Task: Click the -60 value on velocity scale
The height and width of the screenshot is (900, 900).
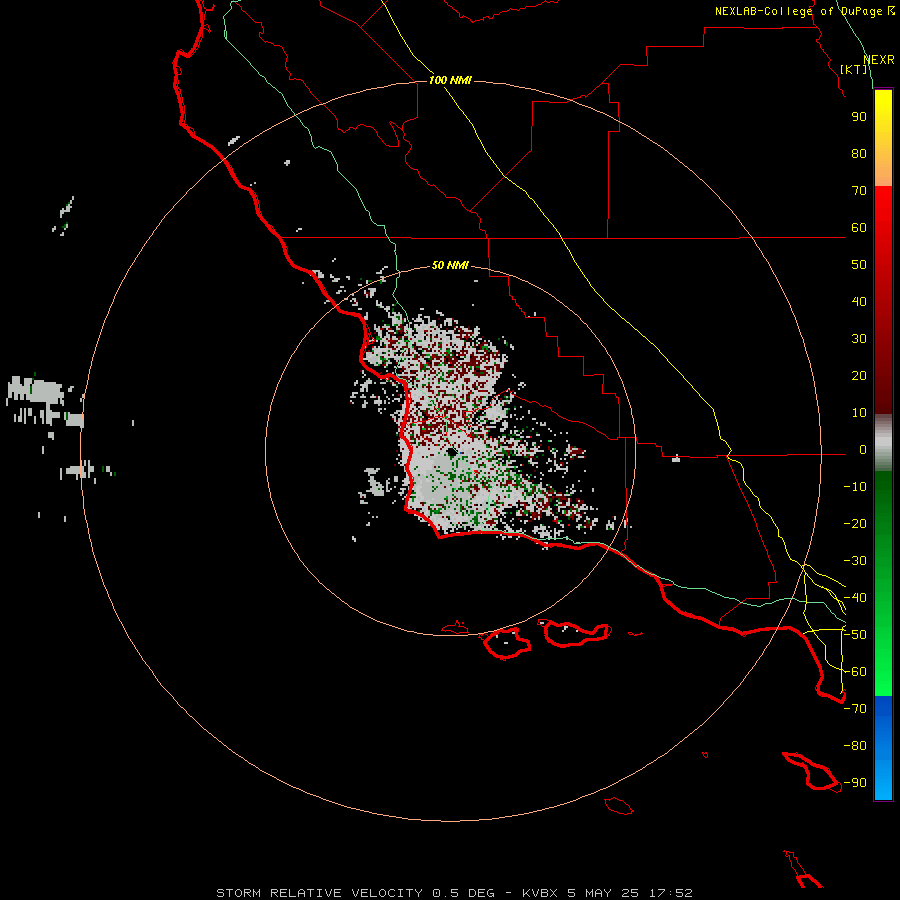Action: click(855, 672)
